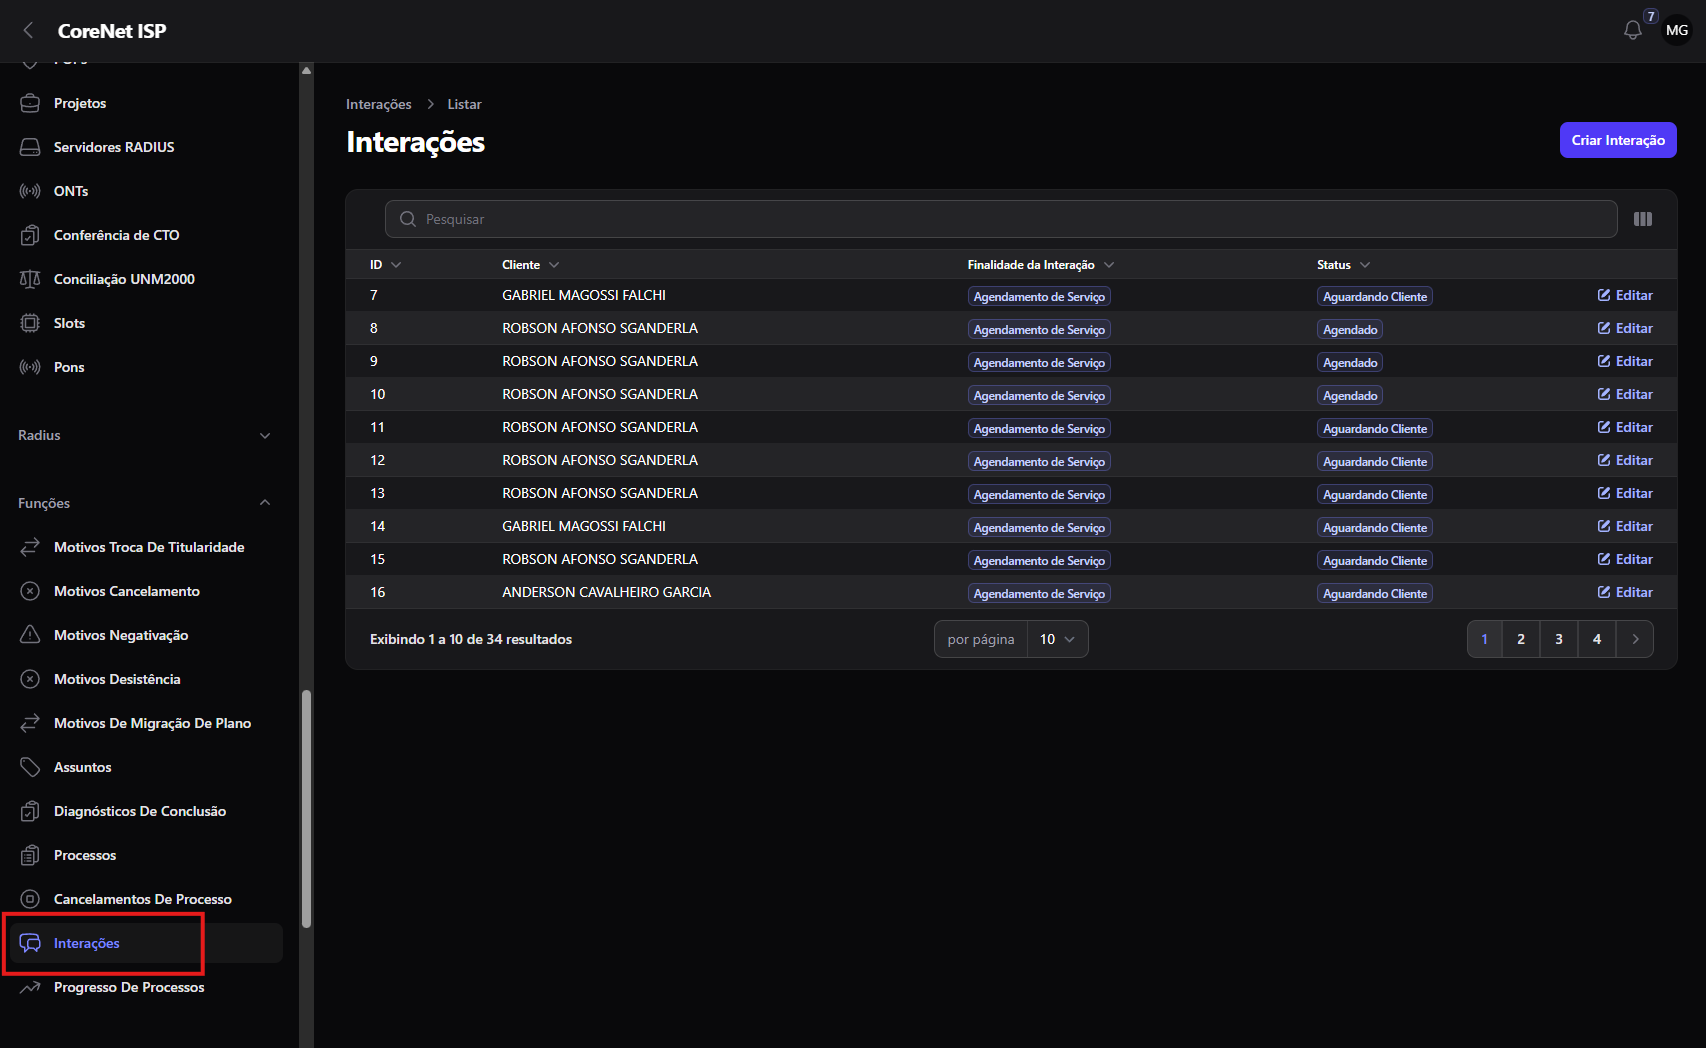
Task: Click the search magnifier icon
Action: click(x=408, y=219)
